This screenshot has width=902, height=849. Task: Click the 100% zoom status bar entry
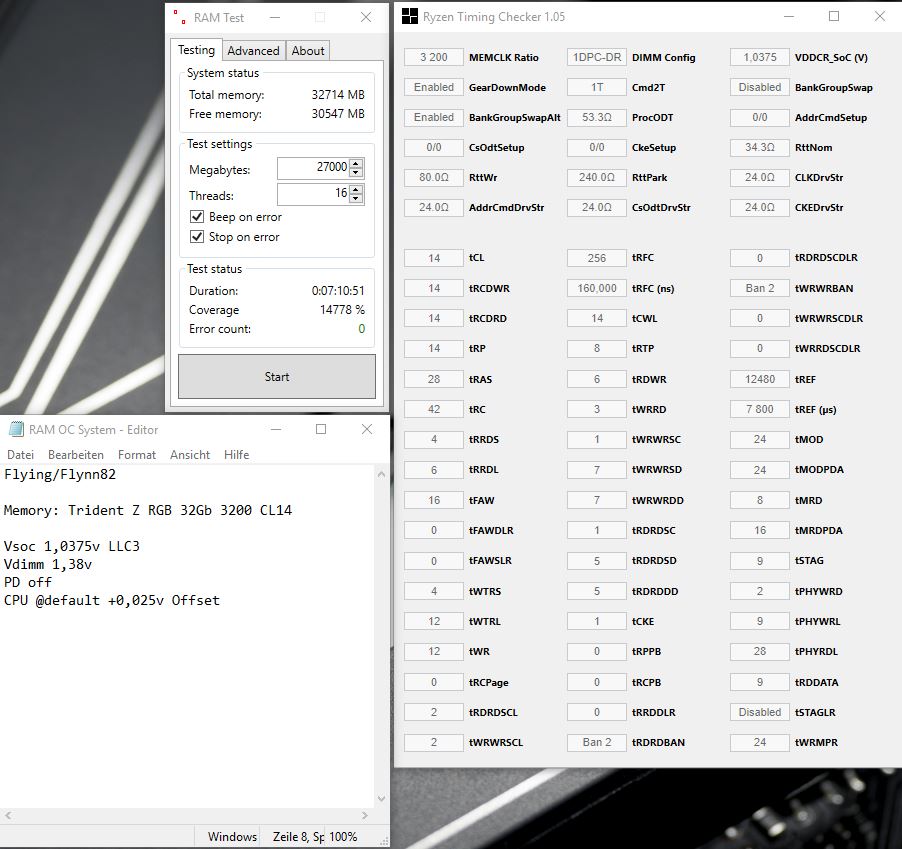coord(343,837)
